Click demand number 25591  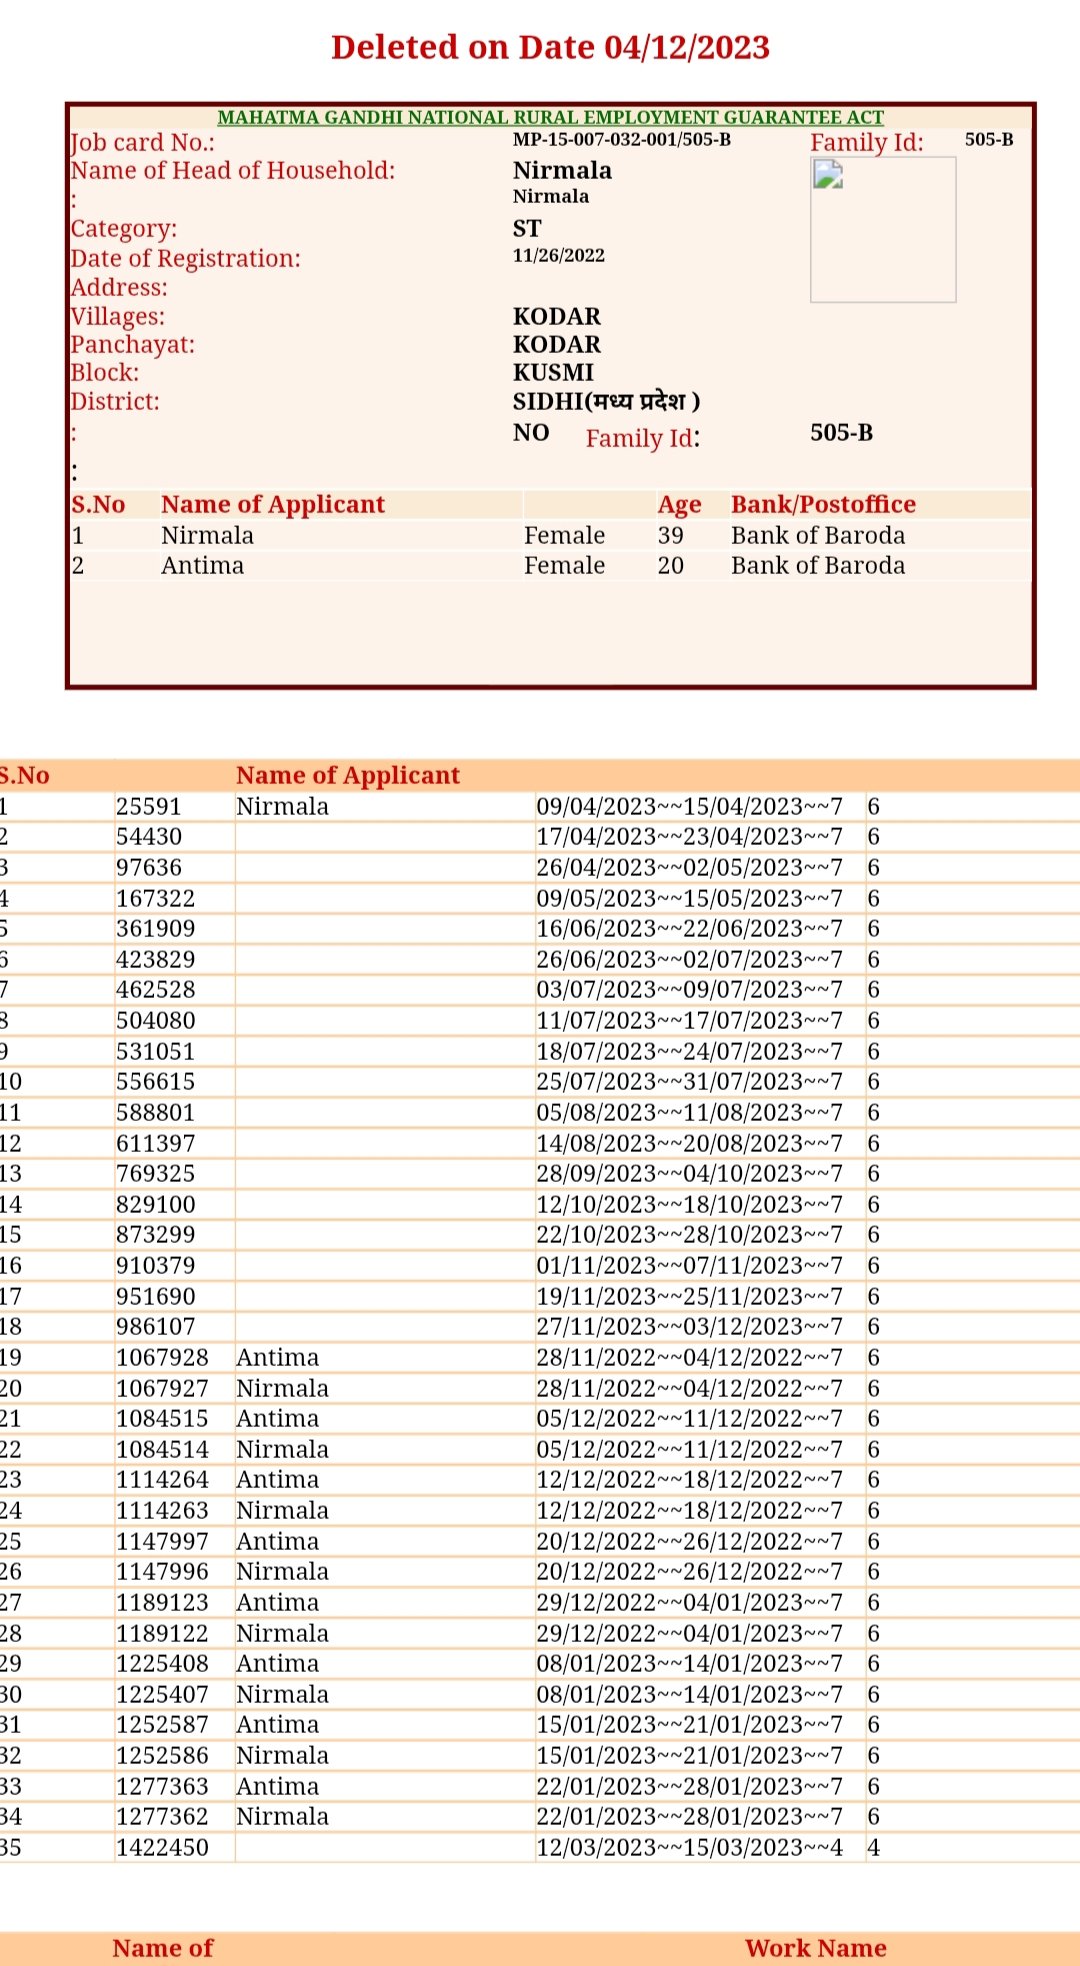point(148,807)
